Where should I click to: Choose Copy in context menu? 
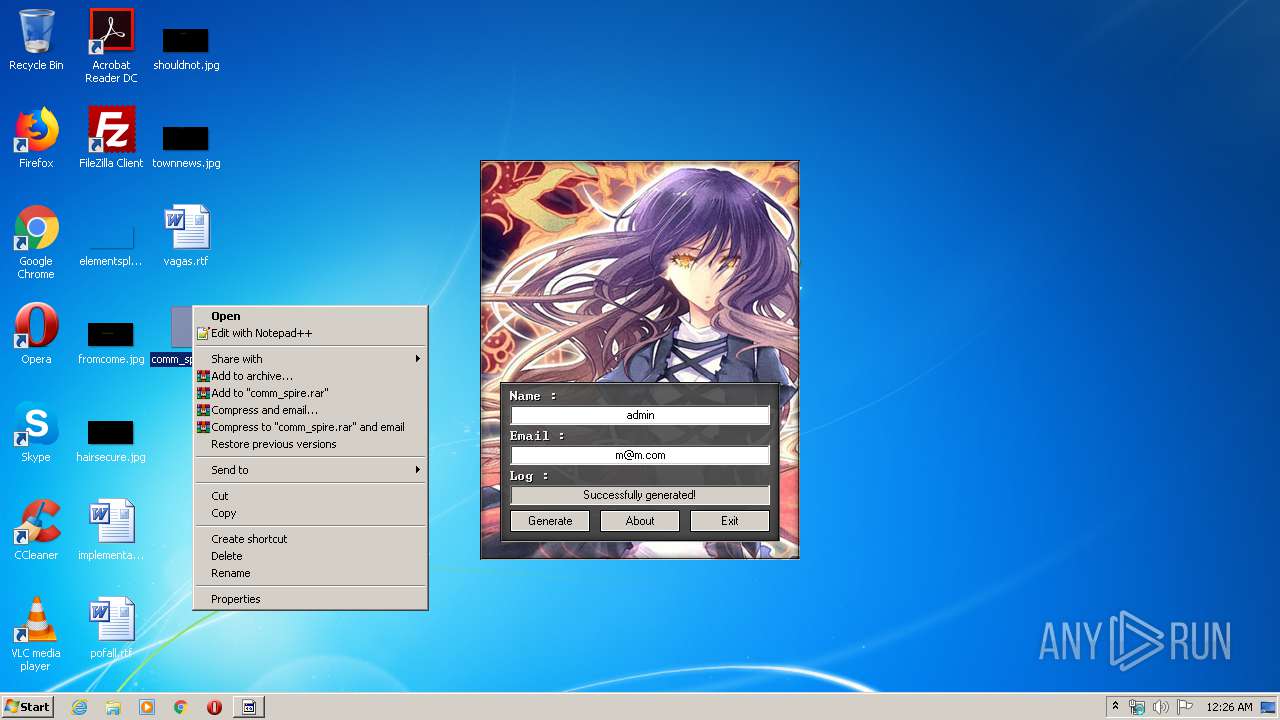pos(310,513)
